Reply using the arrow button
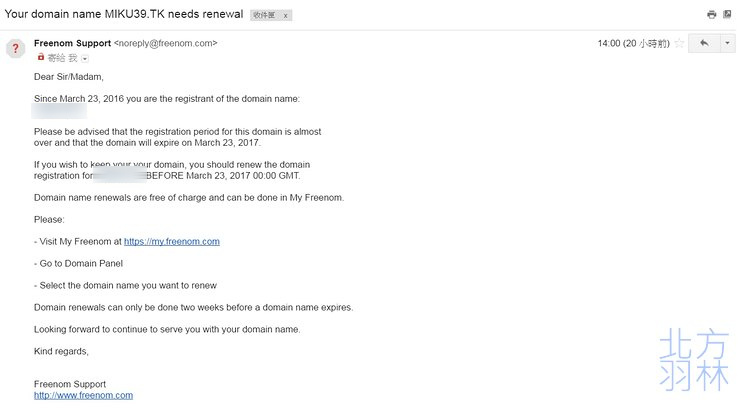This screenshot has width=750, height=415. coord(704,43)
